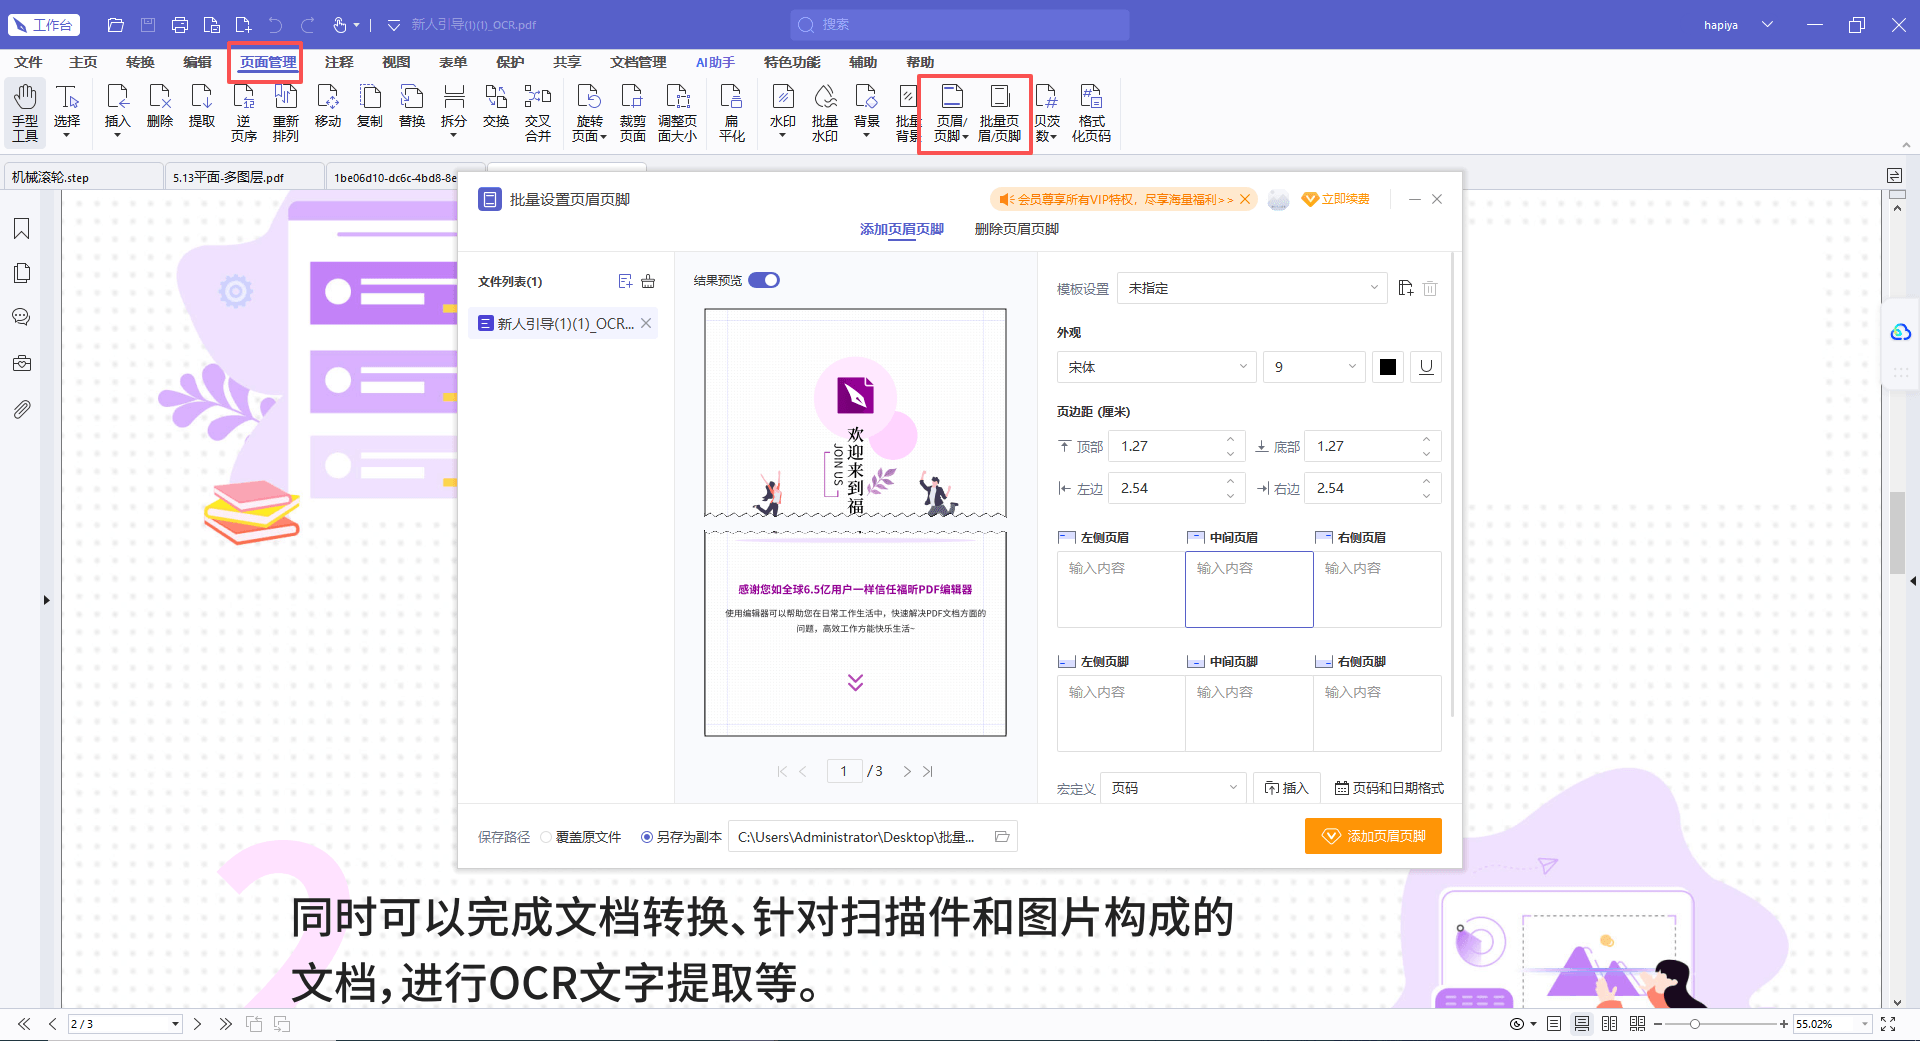Toggle continuous page view in status bar

click(x=1581, y=1023)
